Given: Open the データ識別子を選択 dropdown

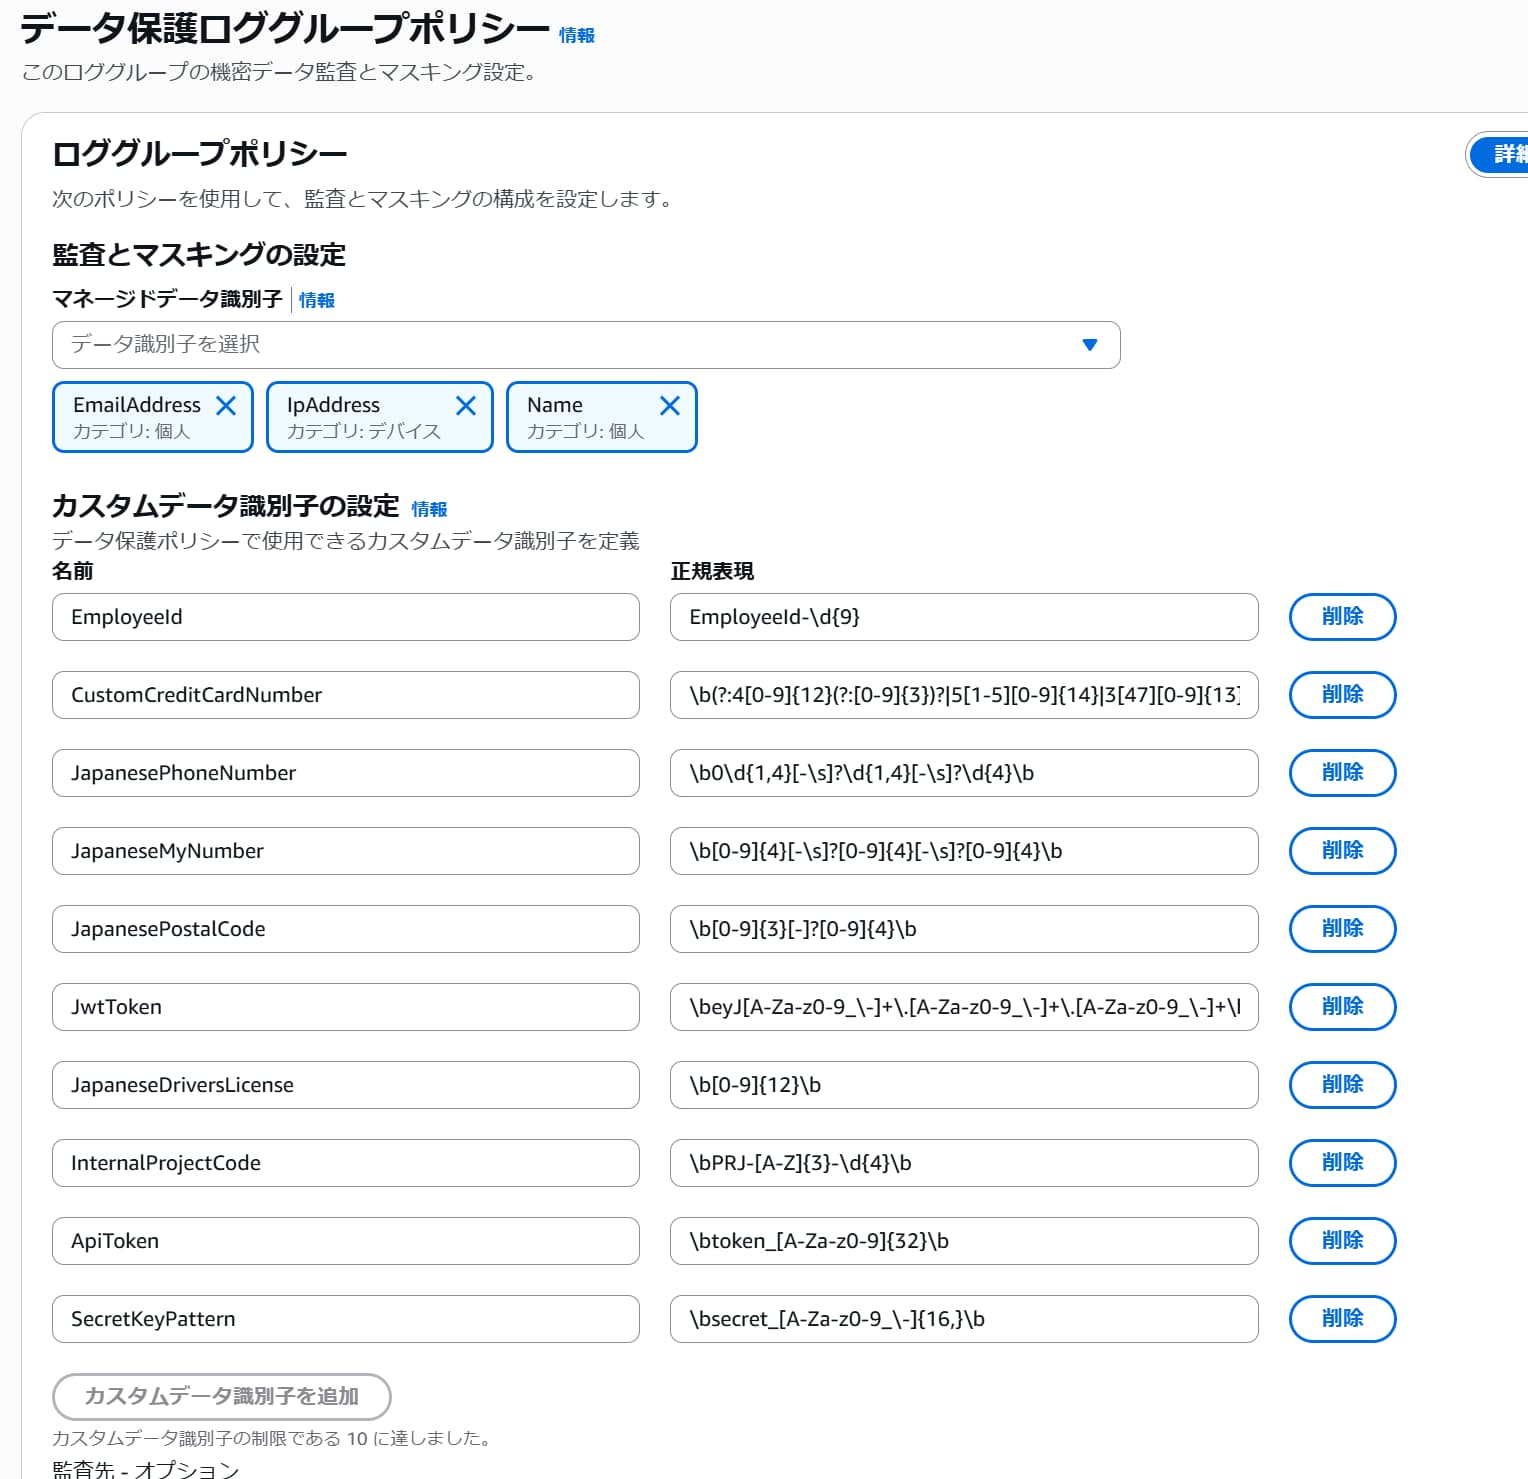Looking at the screenshot, I should [586, 345].
